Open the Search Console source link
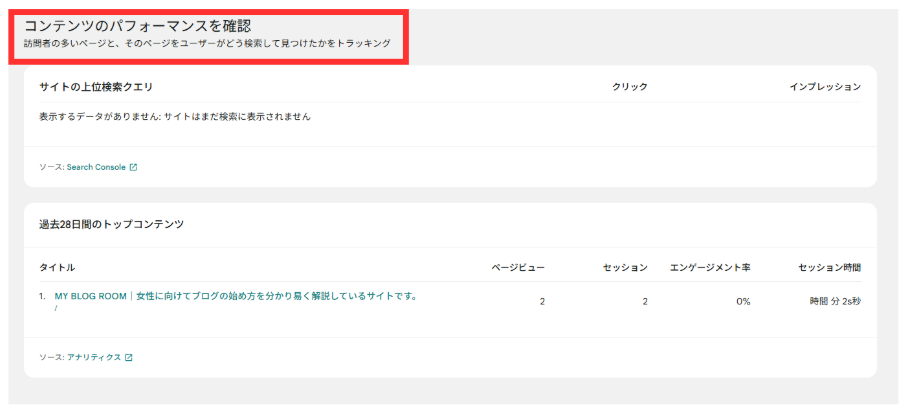923x418 pixels. coord(96,167)
